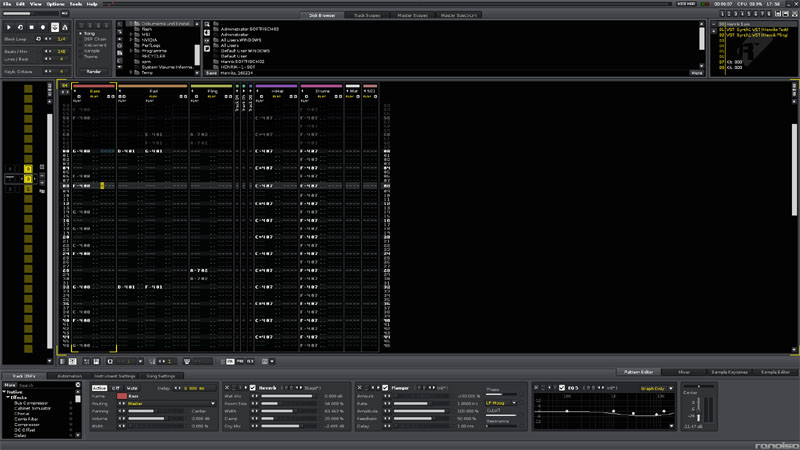The image size is (800, 450).
Task: Select Chorus in effects list
Action: (21, 414)
